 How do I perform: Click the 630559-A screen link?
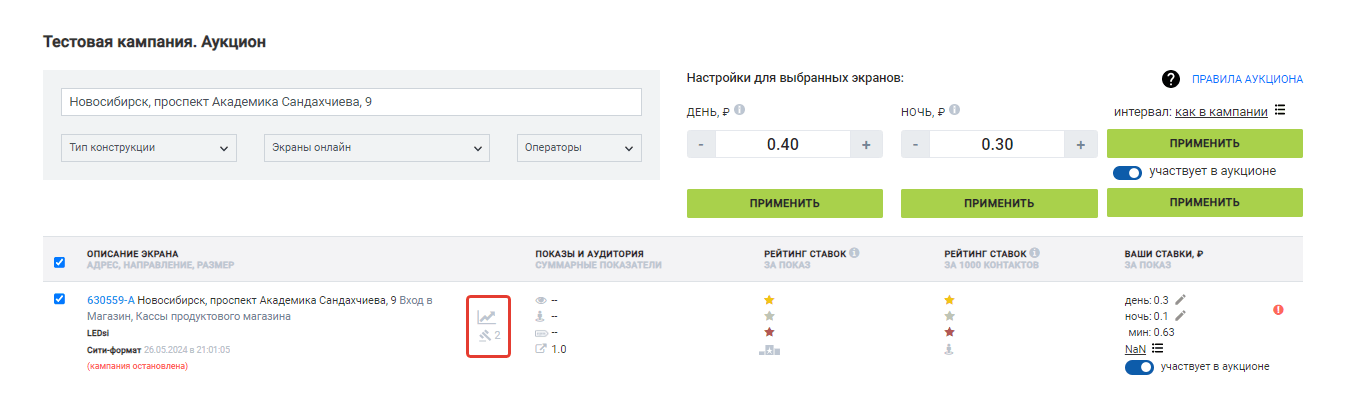coord(110,300)
